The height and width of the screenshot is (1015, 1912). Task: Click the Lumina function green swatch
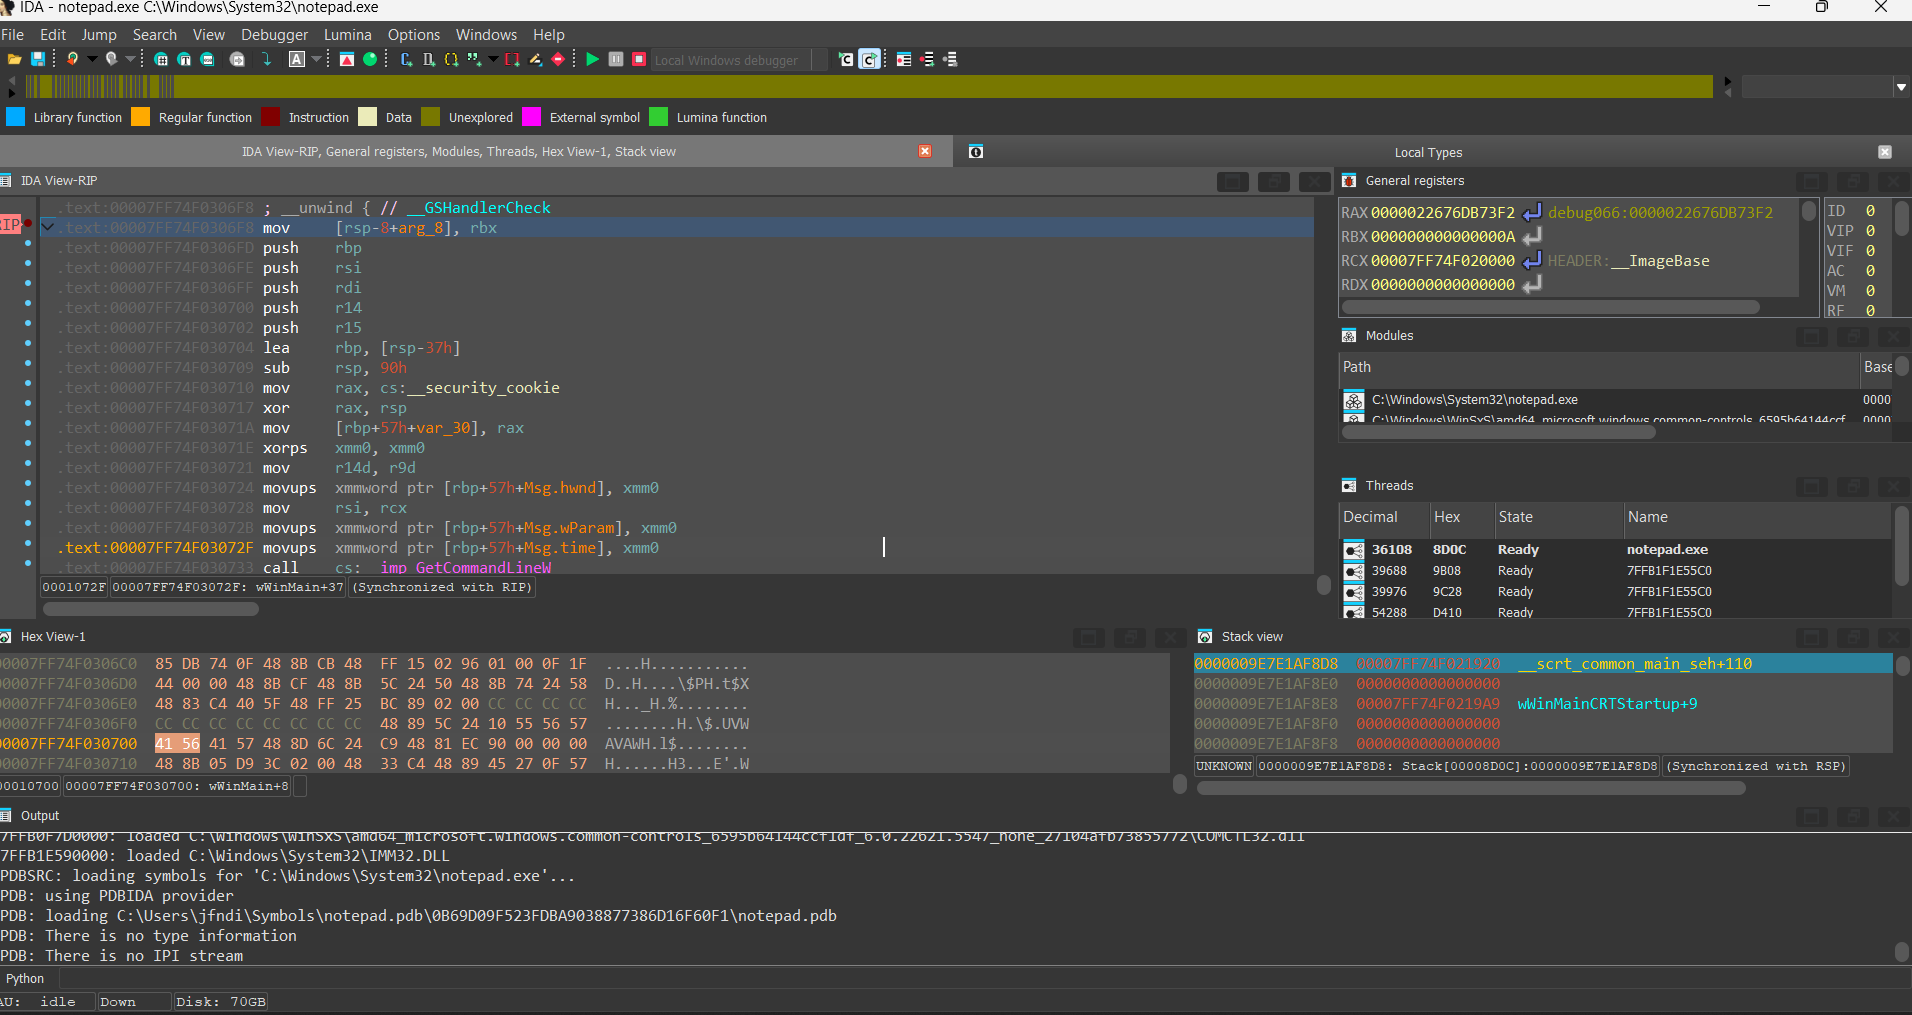(x=658, y=117)
